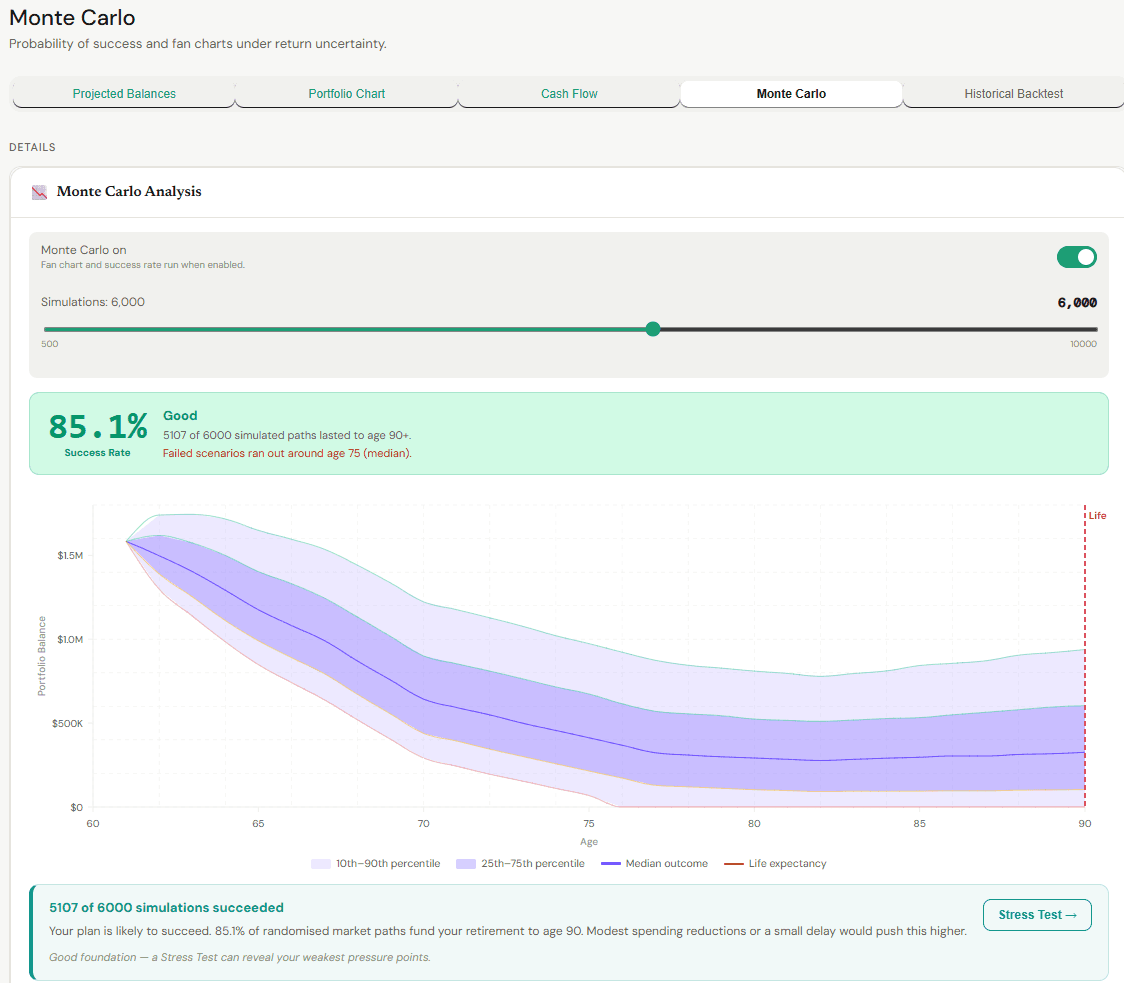Click the 'Simulations: 6,000' label
This screenshot has height=983, width=1124.
pos(92,302)
